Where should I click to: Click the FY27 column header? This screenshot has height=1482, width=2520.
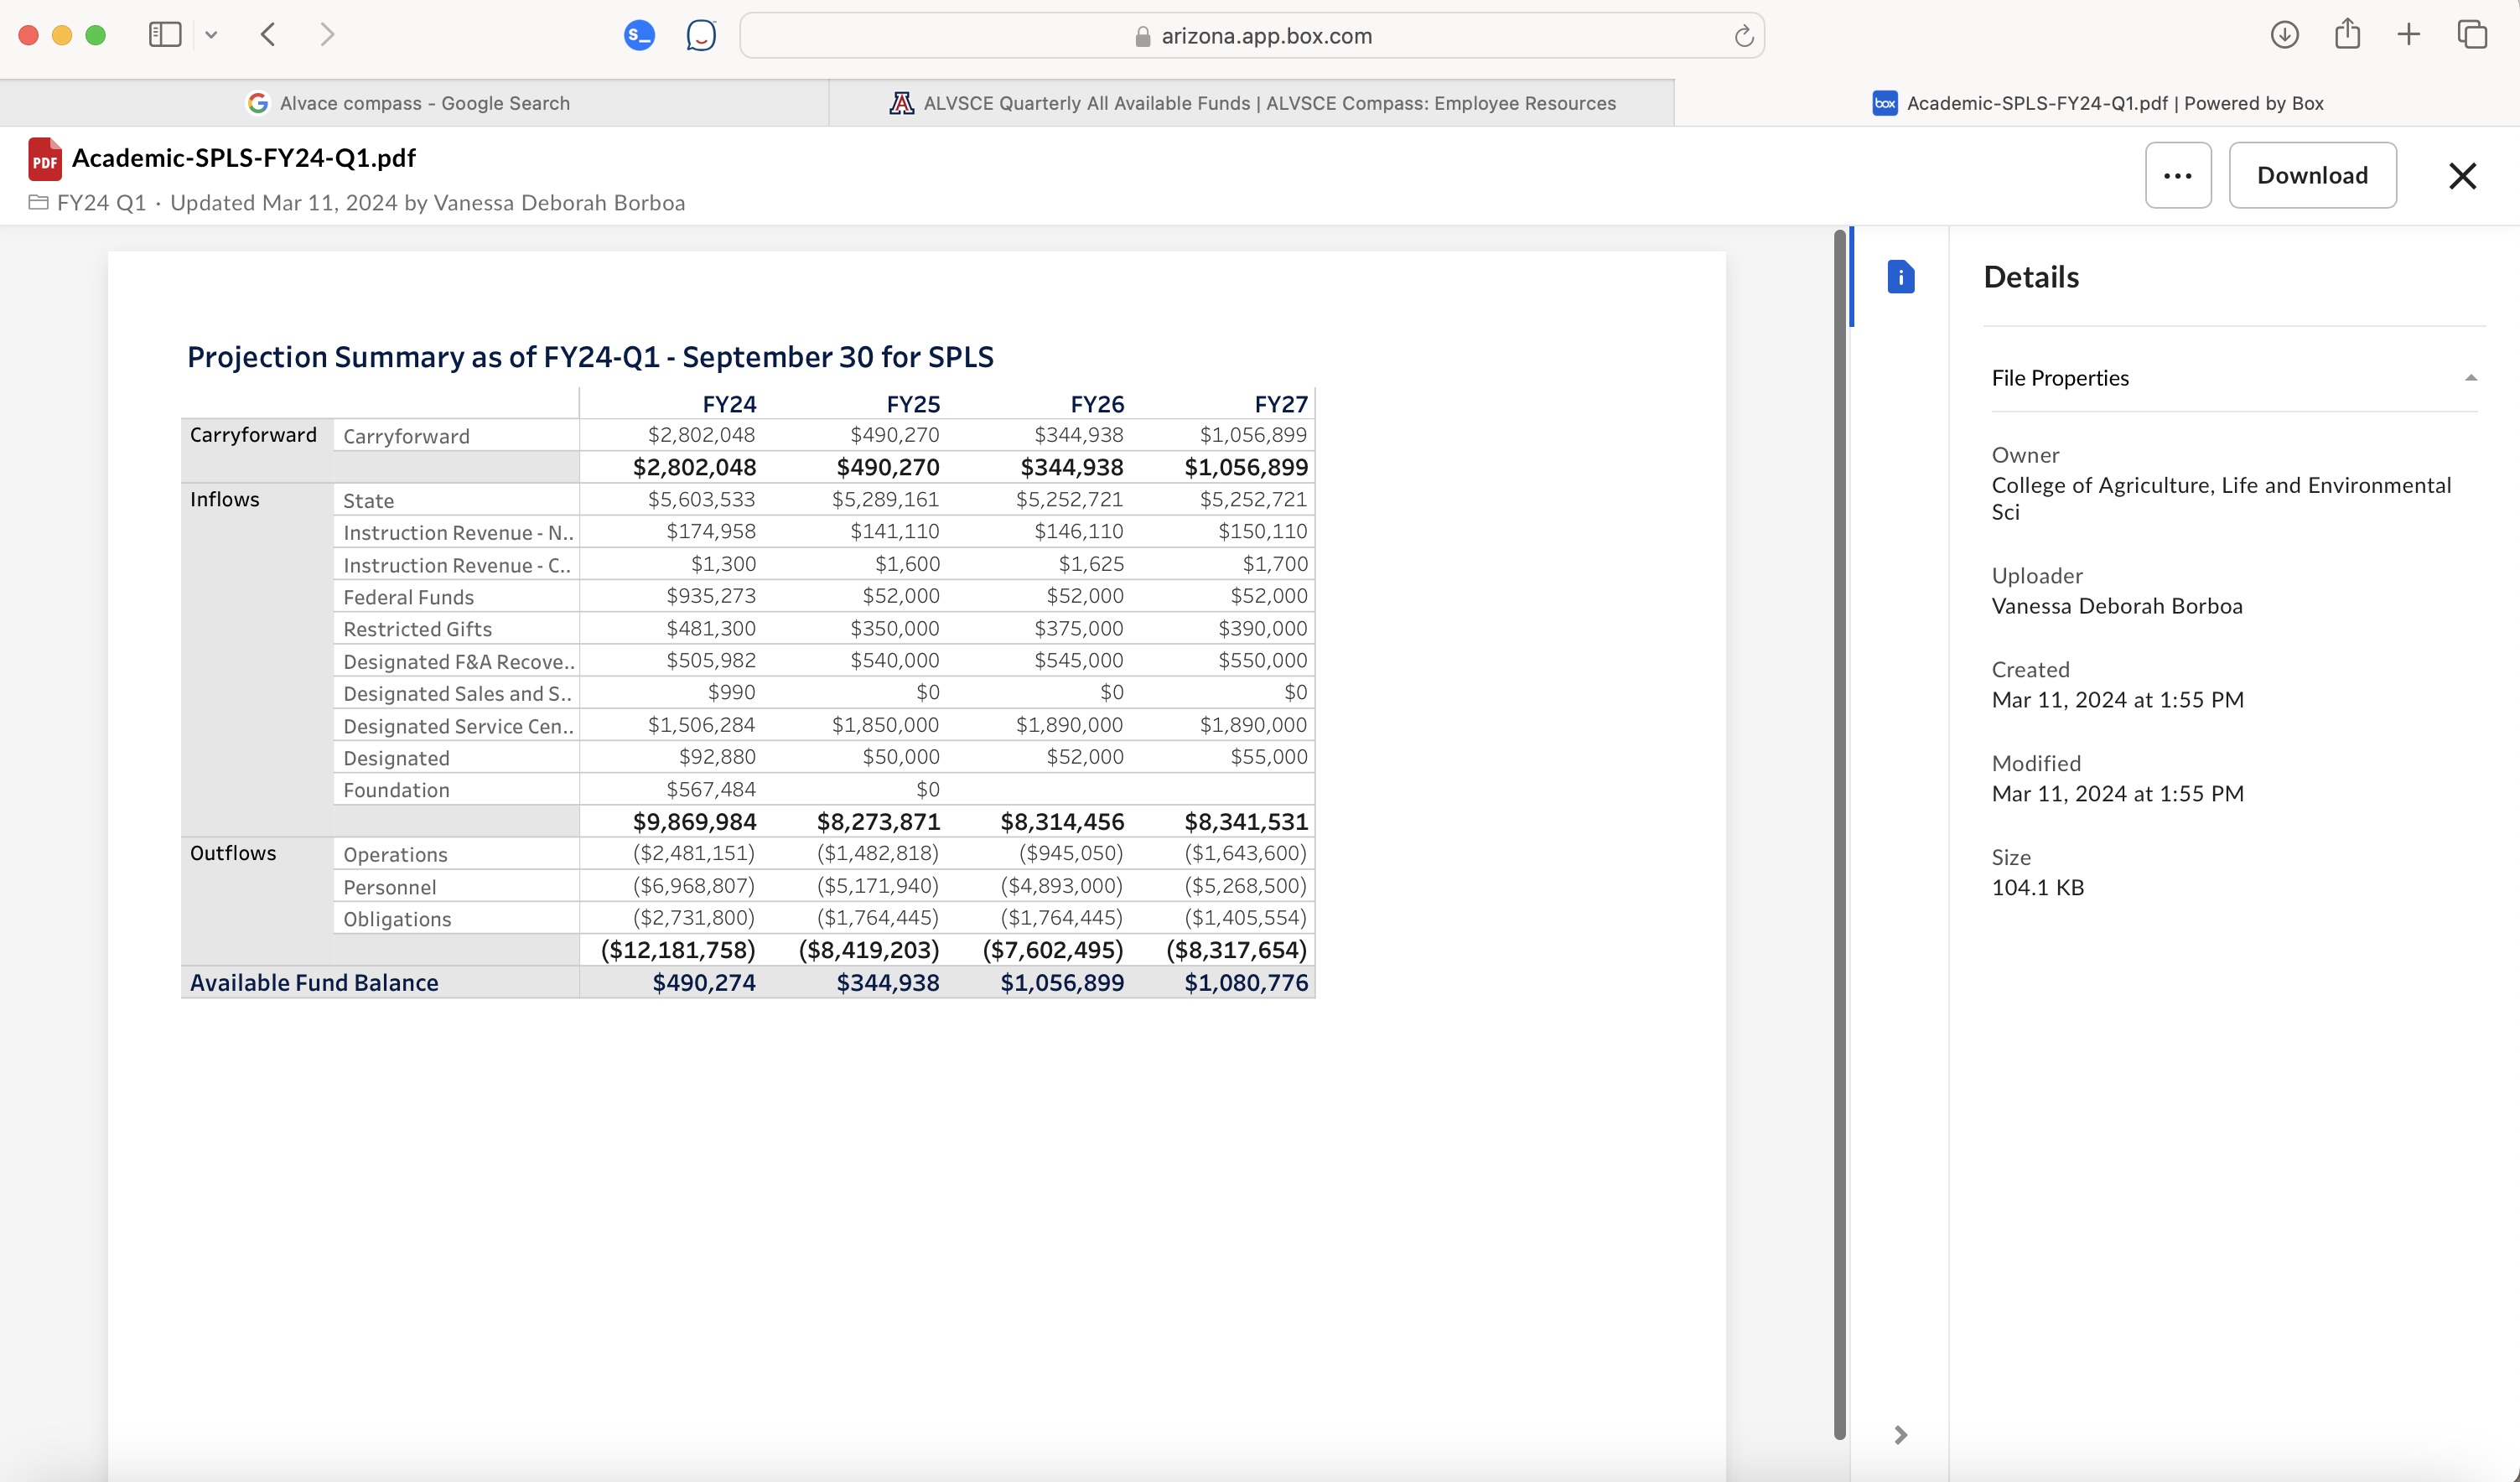1281,404
